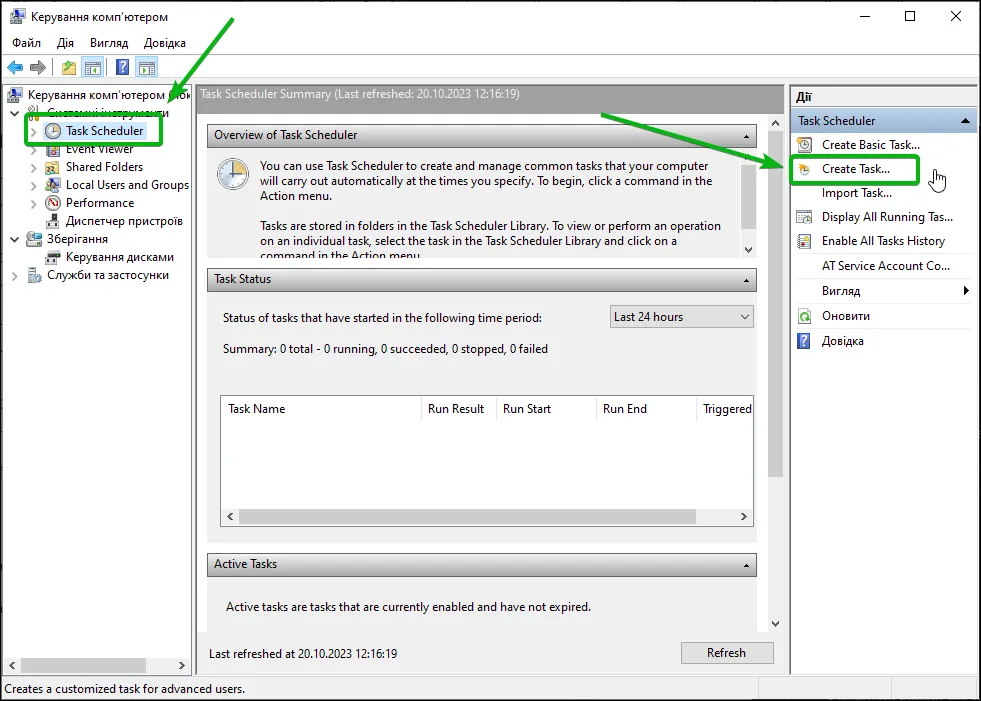
Task: Expand Служби та застосунки tree node
Action: click(x=14, y=276)
